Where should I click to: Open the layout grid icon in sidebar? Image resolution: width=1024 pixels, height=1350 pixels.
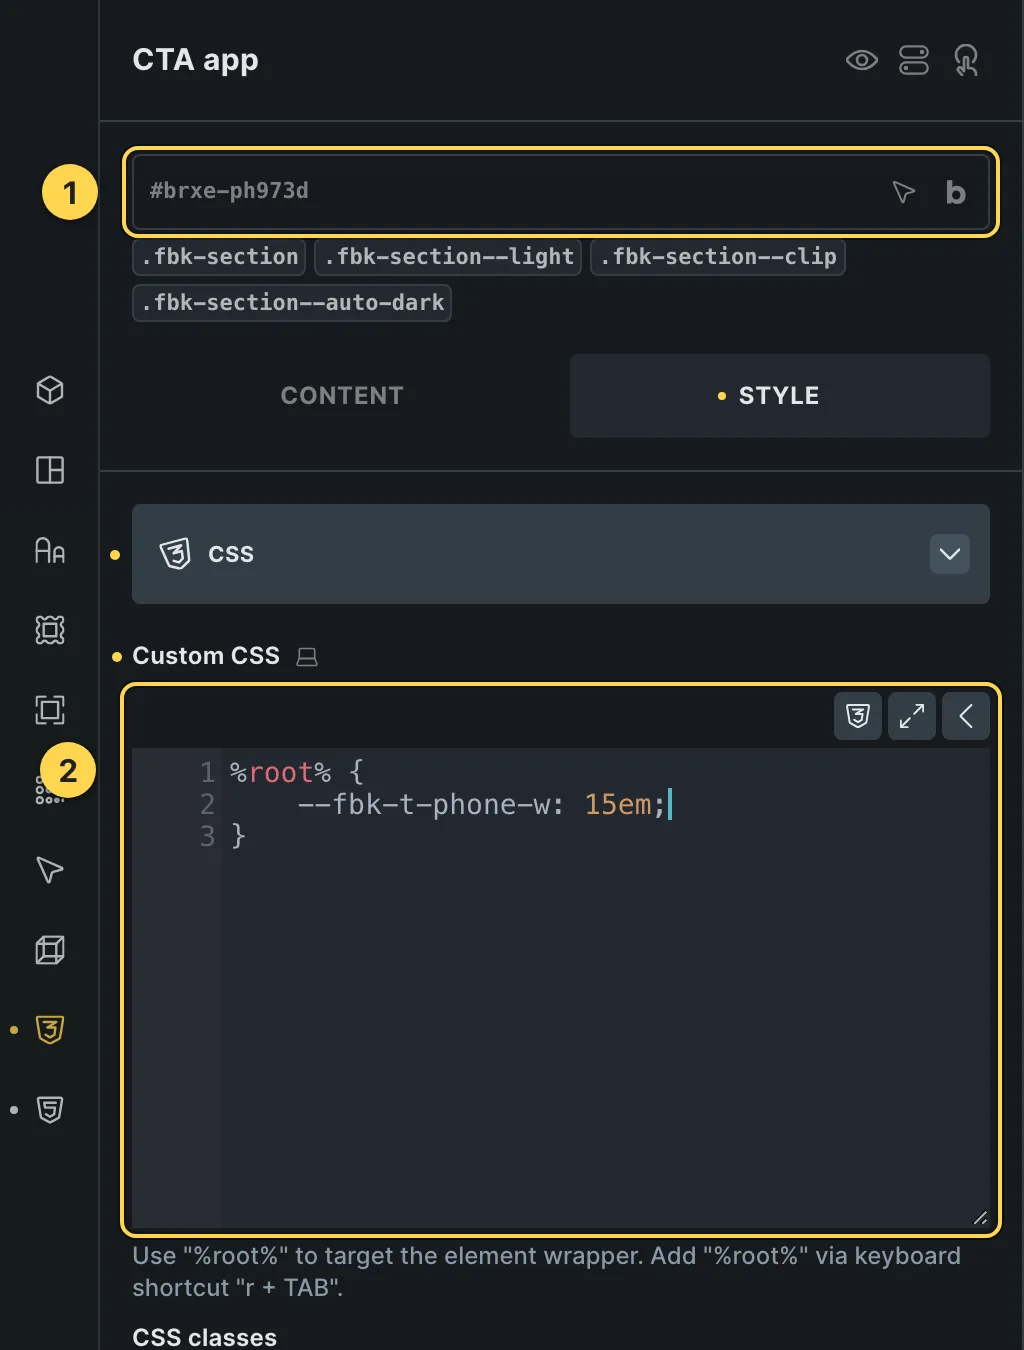tap(50, 470)
